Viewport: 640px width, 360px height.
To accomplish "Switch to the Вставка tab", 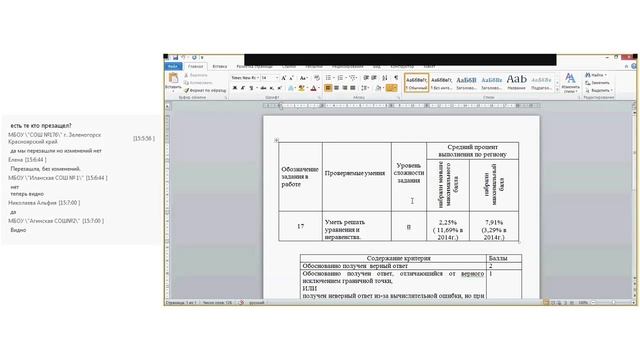I will pyautogui.click(x=220, y=66).
